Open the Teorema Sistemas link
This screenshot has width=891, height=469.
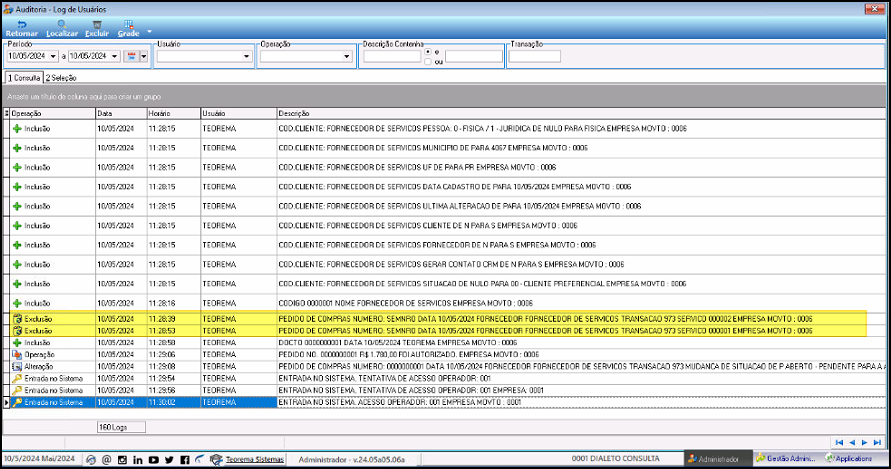tap(255, 459)
